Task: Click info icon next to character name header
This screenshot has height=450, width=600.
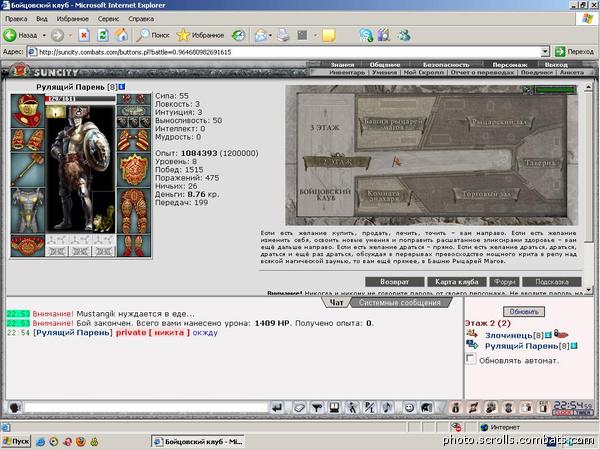Action: coord(122,87)
